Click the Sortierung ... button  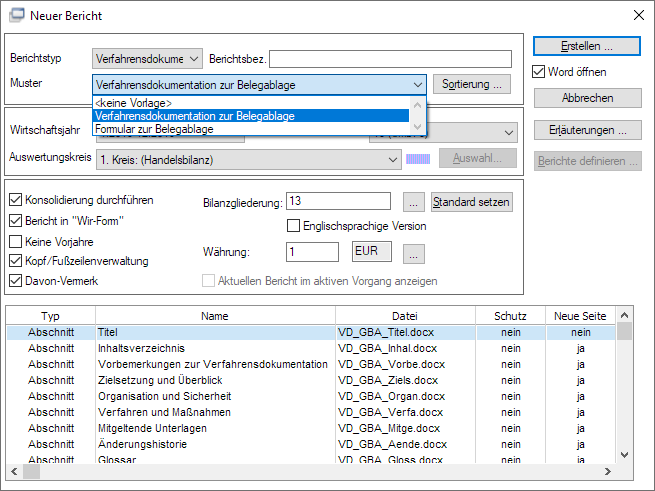tap(472, 84)
